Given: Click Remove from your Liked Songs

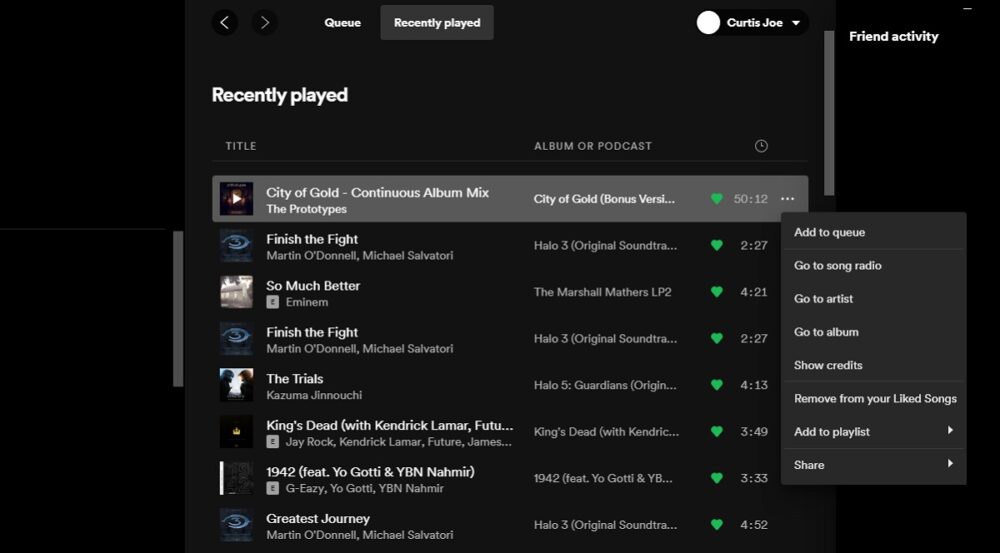Looking at the screenshot, I should [x=874, y=399].
